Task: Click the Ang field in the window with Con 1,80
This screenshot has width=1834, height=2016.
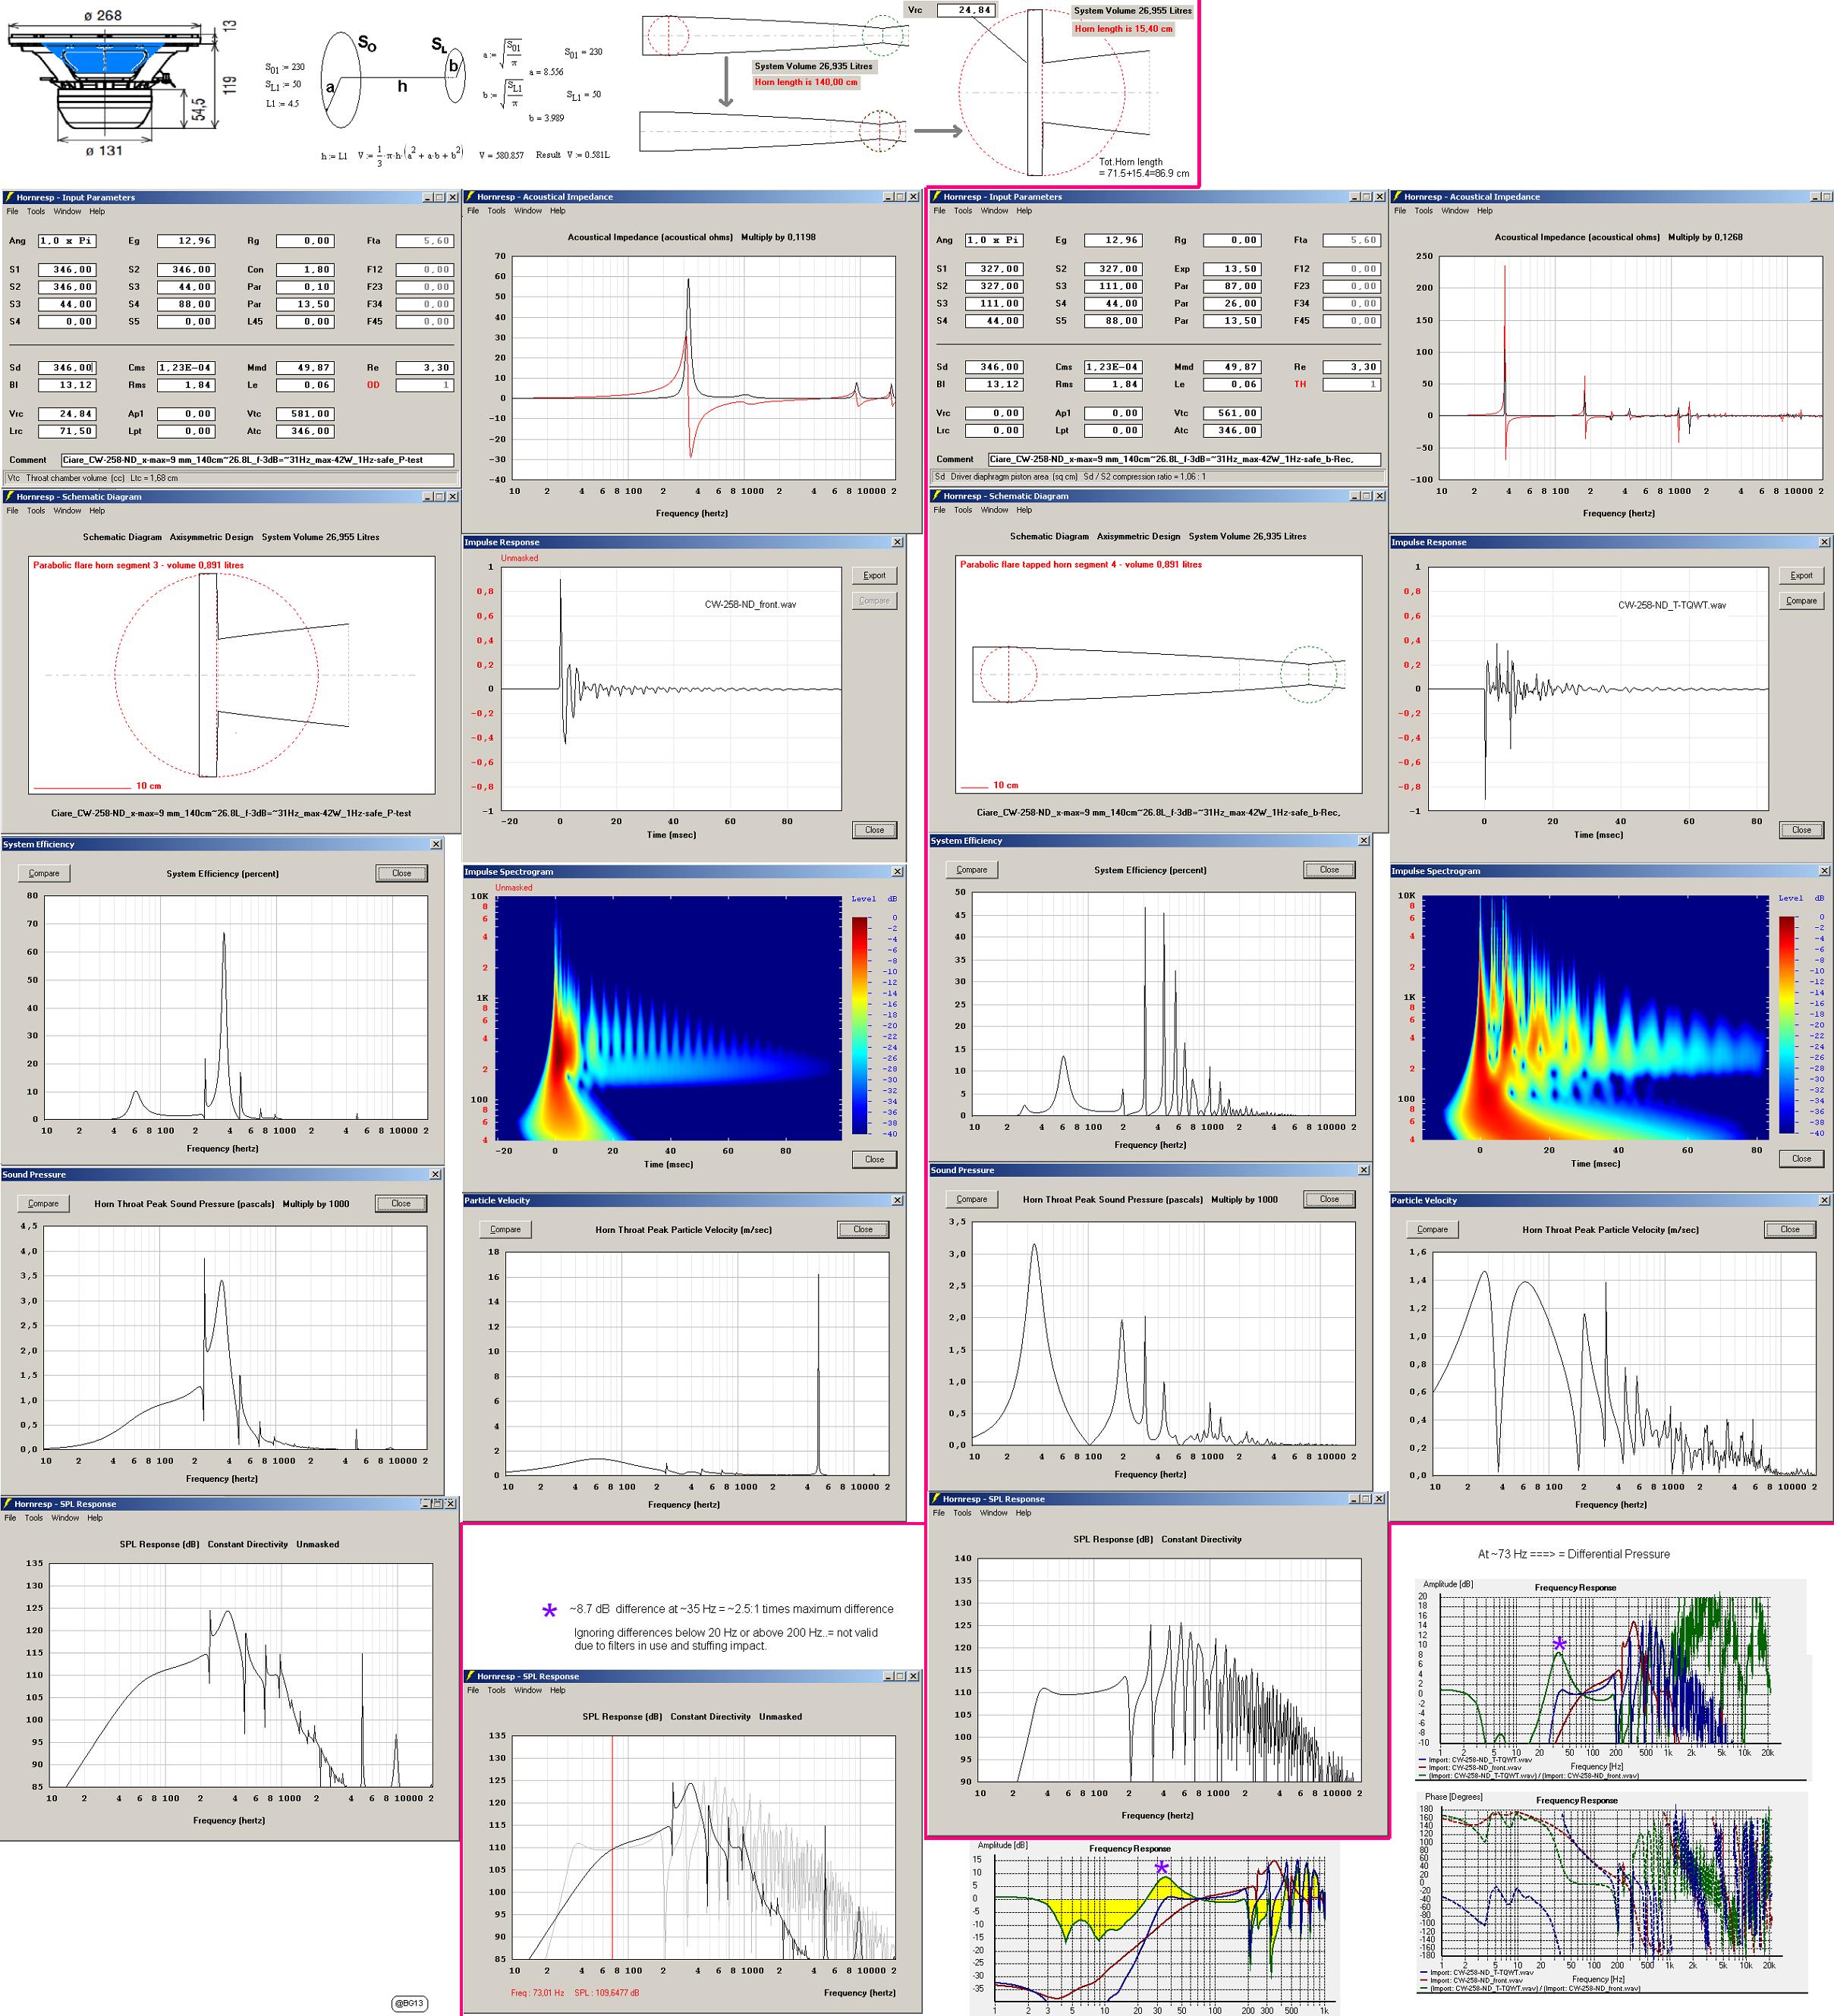Action: [x=67, y=241]
